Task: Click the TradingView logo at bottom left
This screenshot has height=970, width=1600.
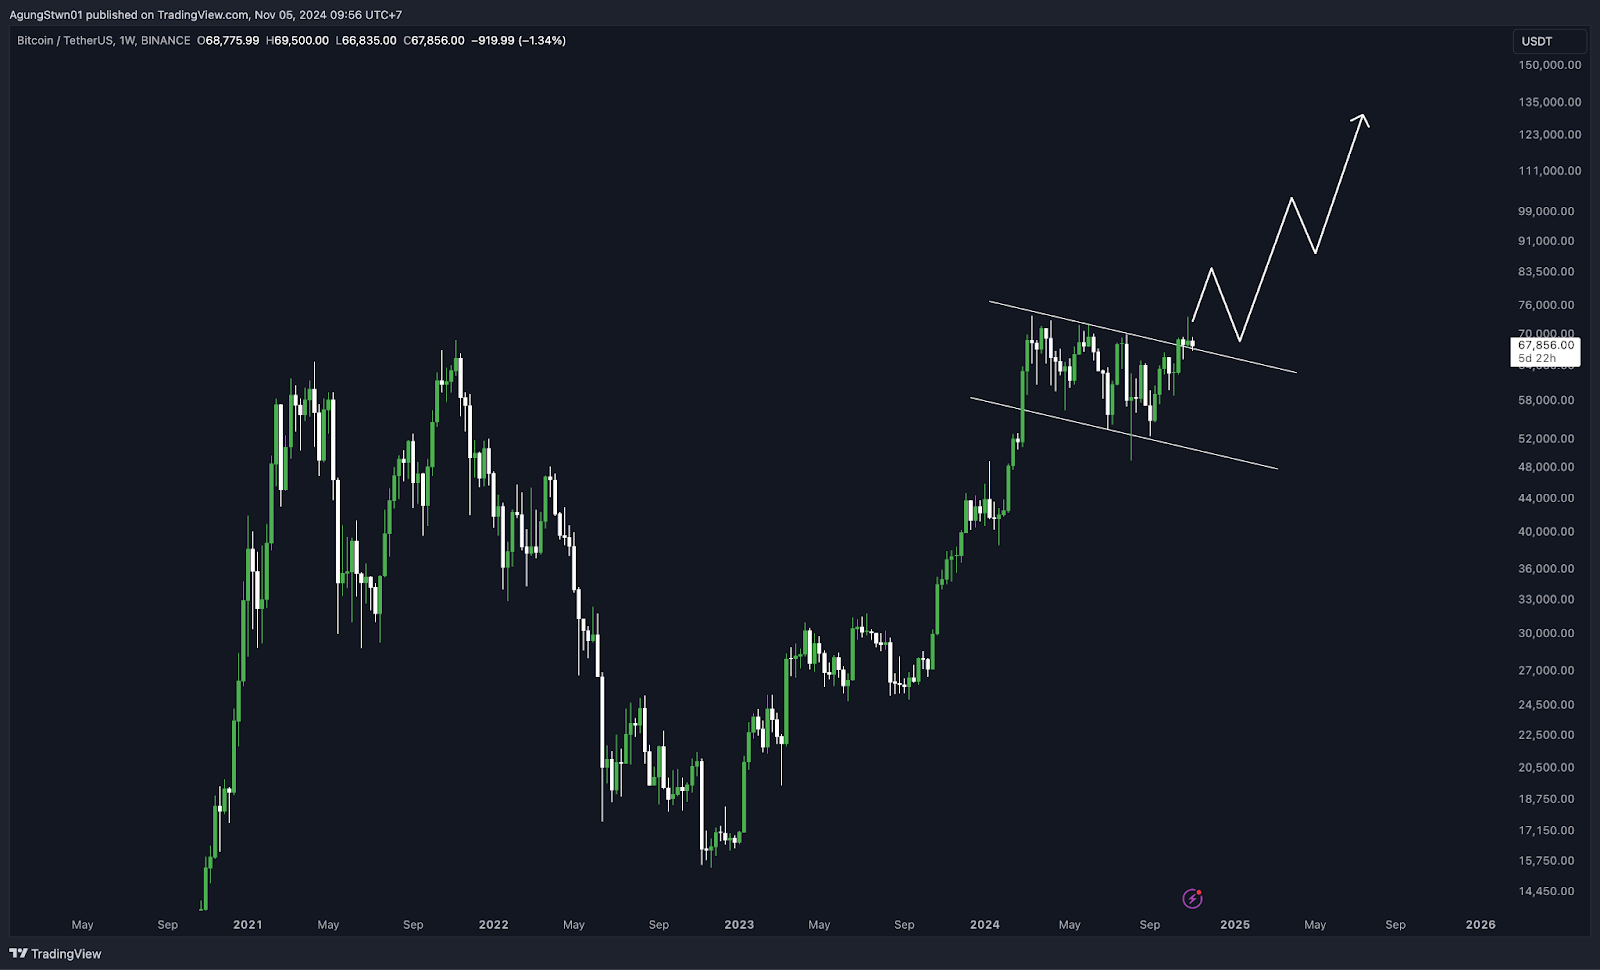Action: (x=56, y=954)
